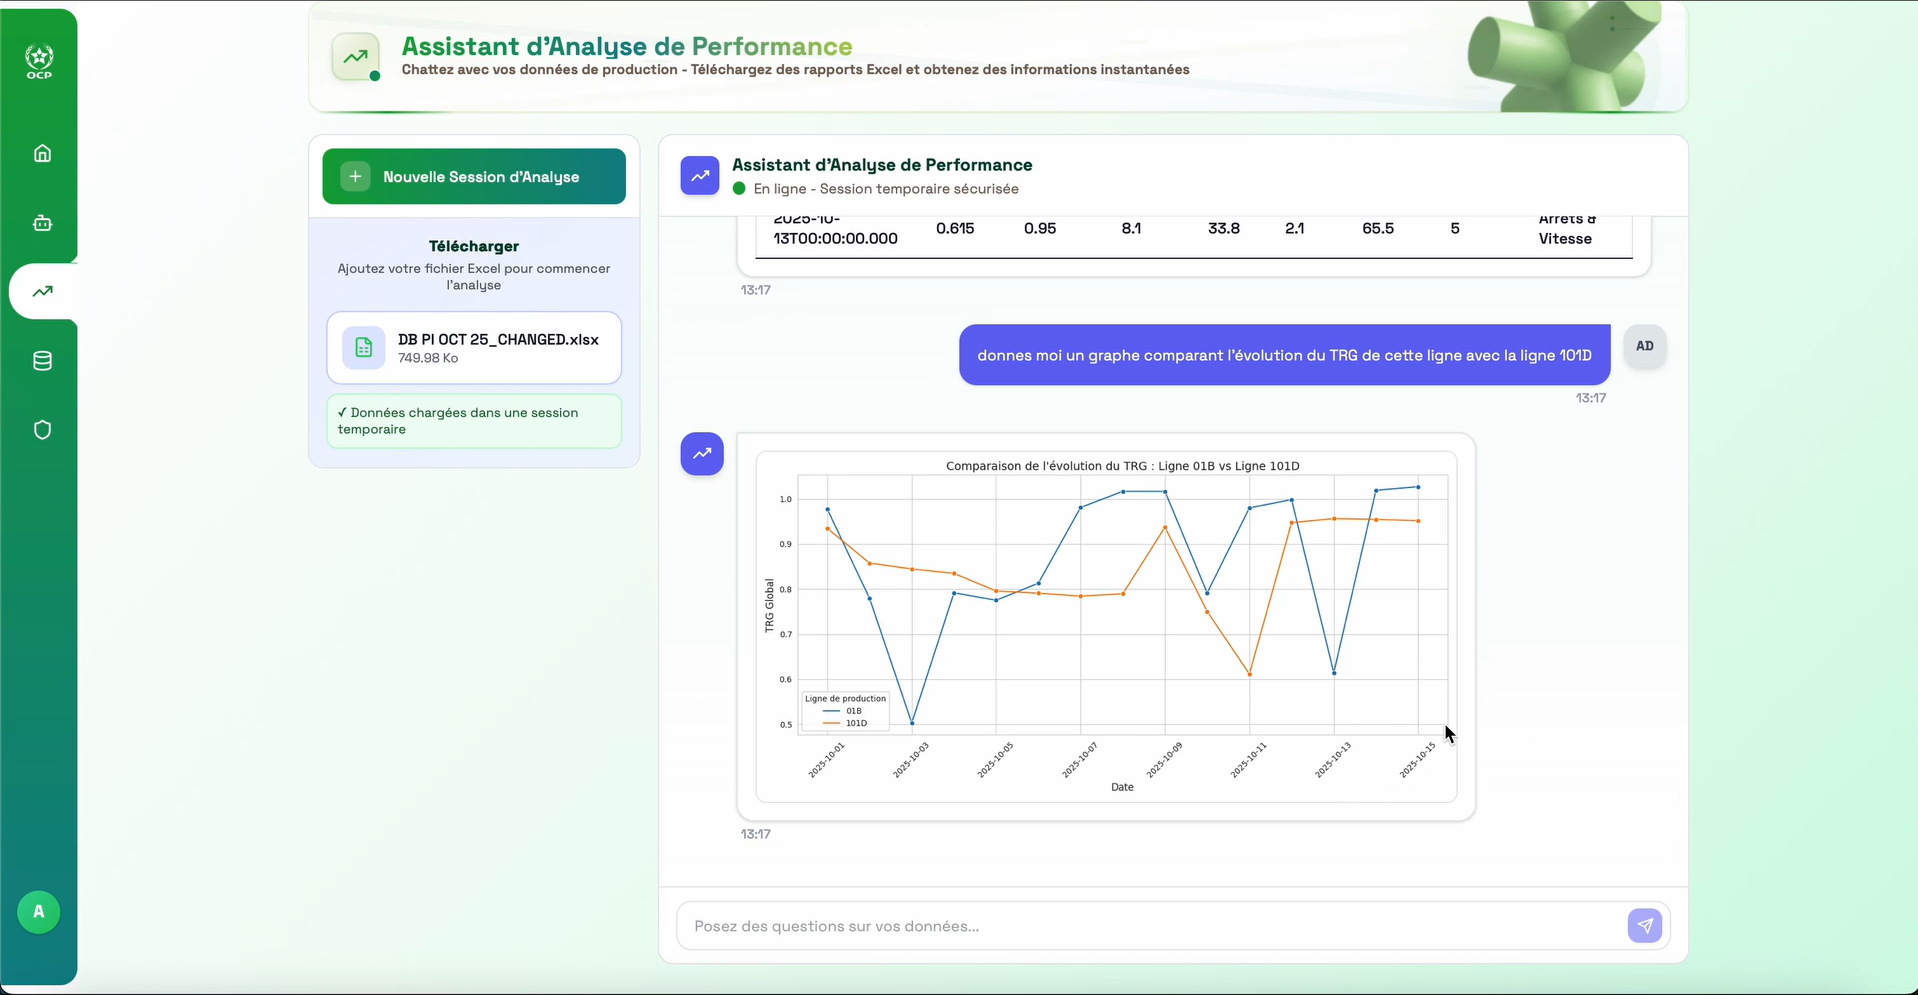This screenshot has width=1918, height=995.
Task: Click the chat header trend icon
Action: click(700, 176)
